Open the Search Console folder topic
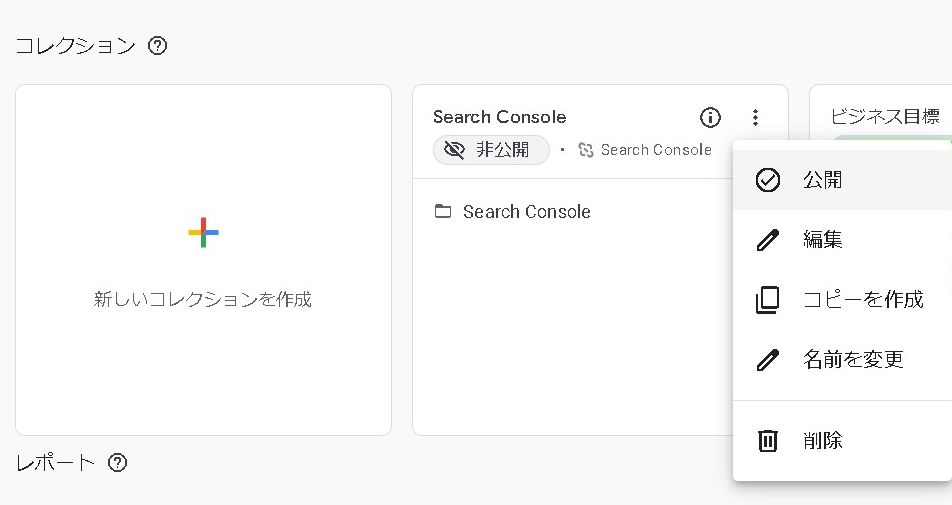The width and height of the screenshot is (952, 505). (526, 211)
